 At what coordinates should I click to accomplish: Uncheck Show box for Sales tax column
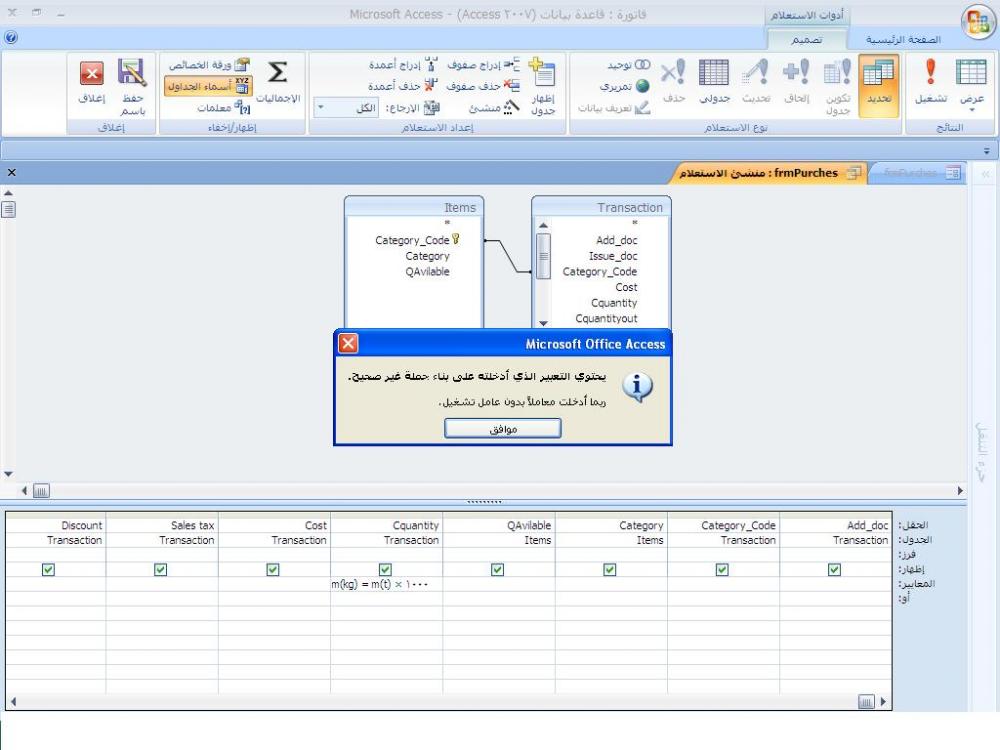coord(161,569)
